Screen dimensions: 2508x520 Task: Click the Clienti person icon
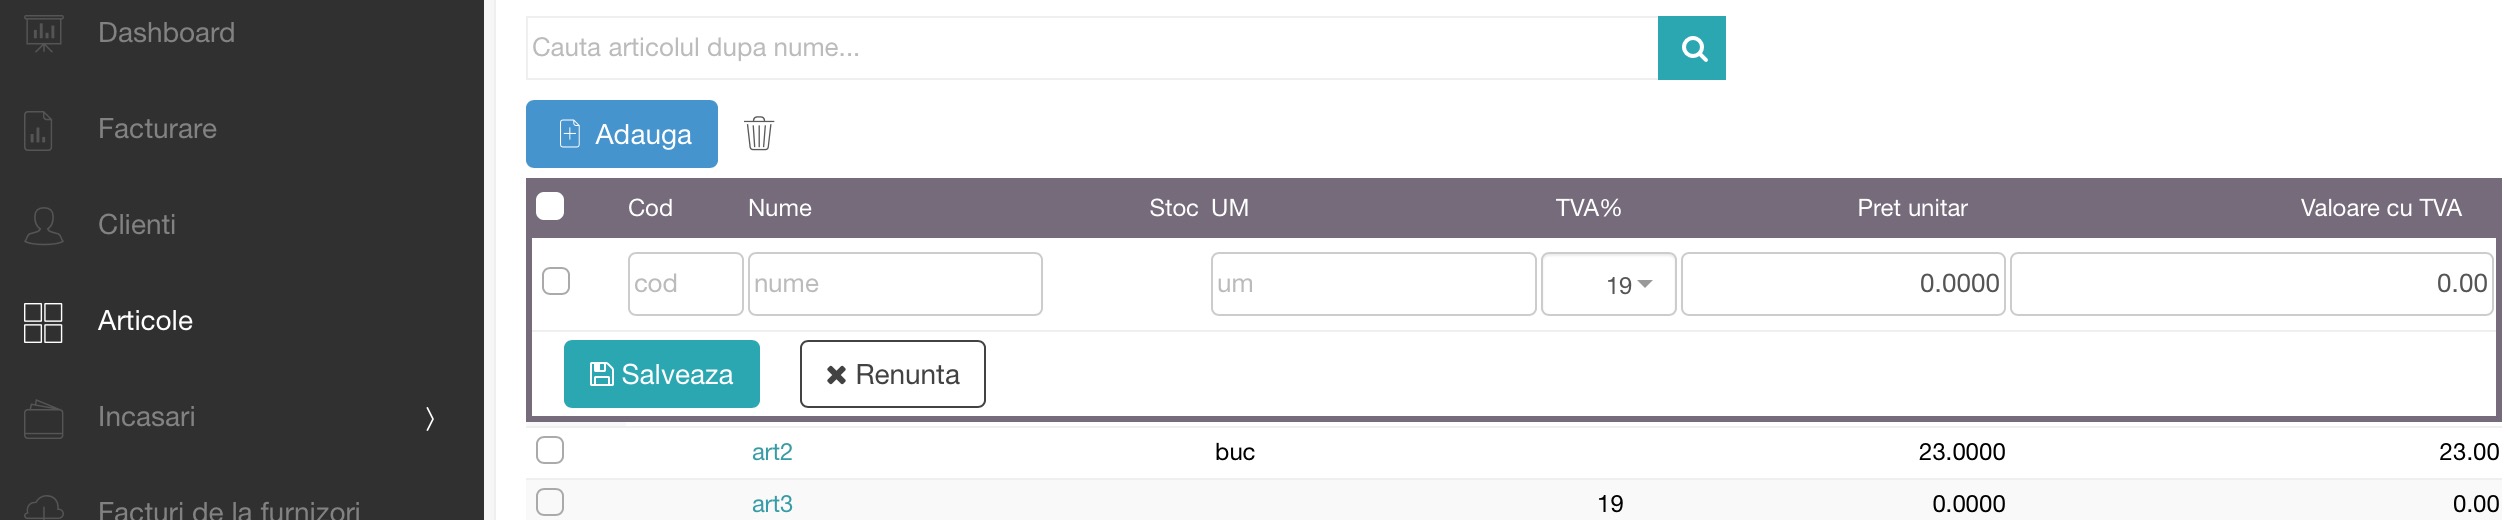point(43,225)
